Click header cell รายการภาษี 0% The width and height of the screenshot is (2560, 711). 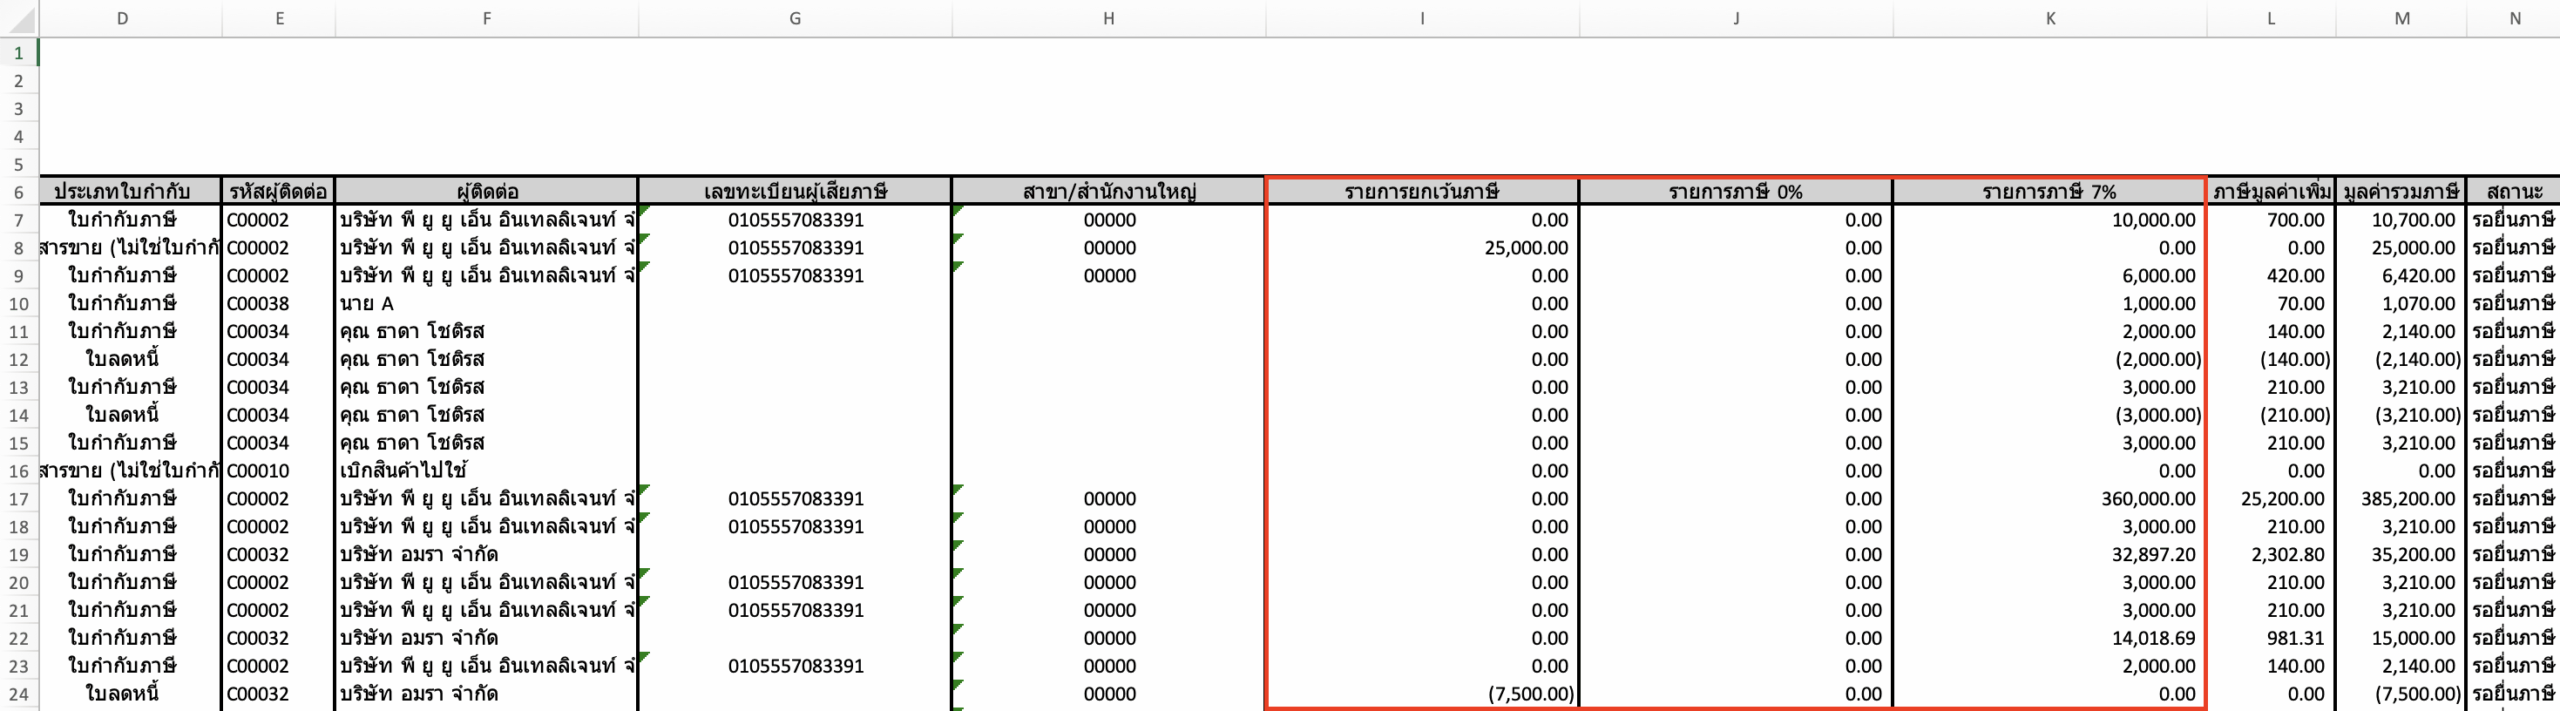1736,191
